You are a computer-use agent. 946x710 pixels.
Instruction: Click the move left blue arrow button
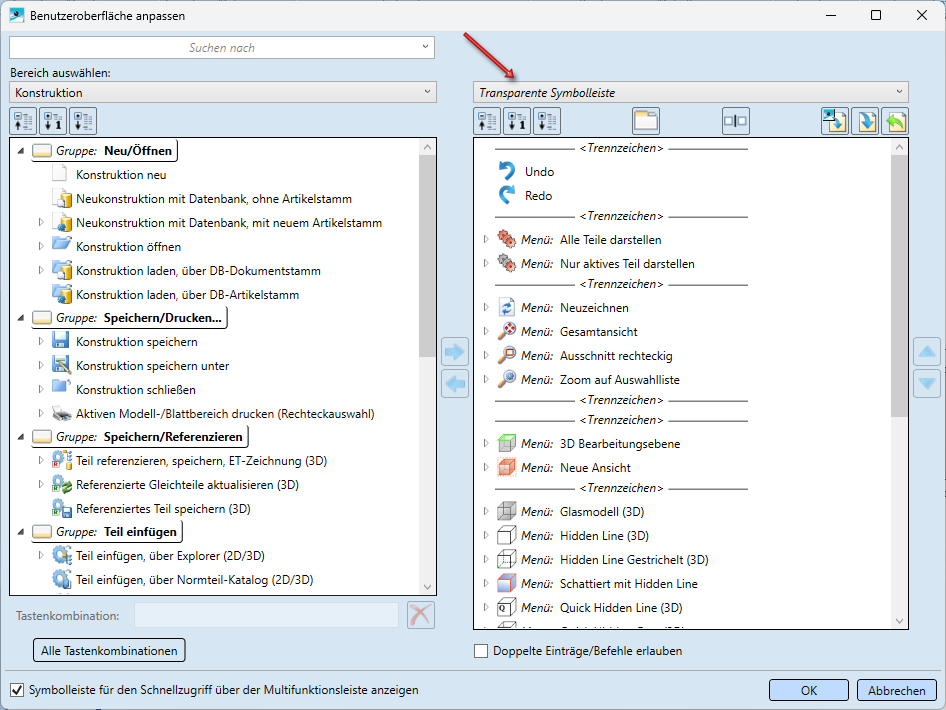tap(455, 384)
